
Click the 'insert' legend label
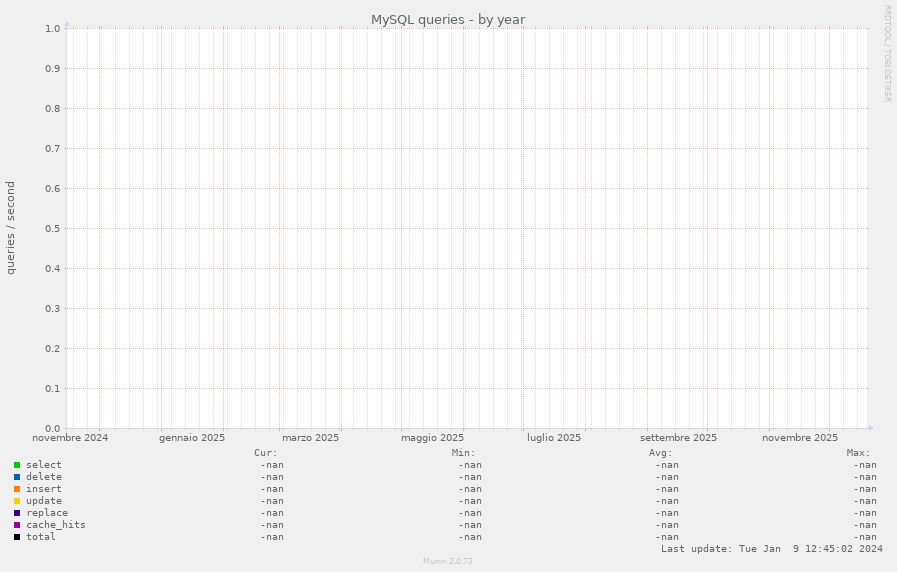pyautogui.click(x=43, y=489)
